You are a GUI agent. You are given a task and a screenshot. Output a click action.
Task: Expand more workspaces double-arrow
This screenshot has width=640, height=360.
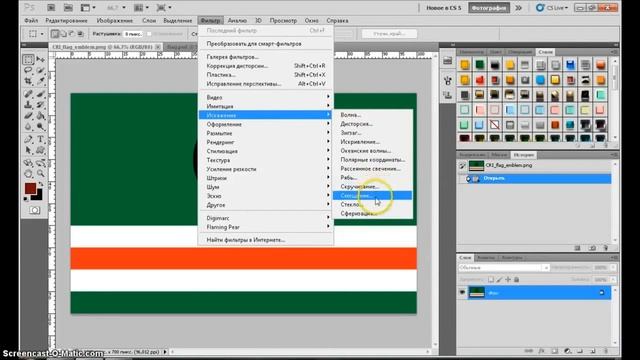519,8
